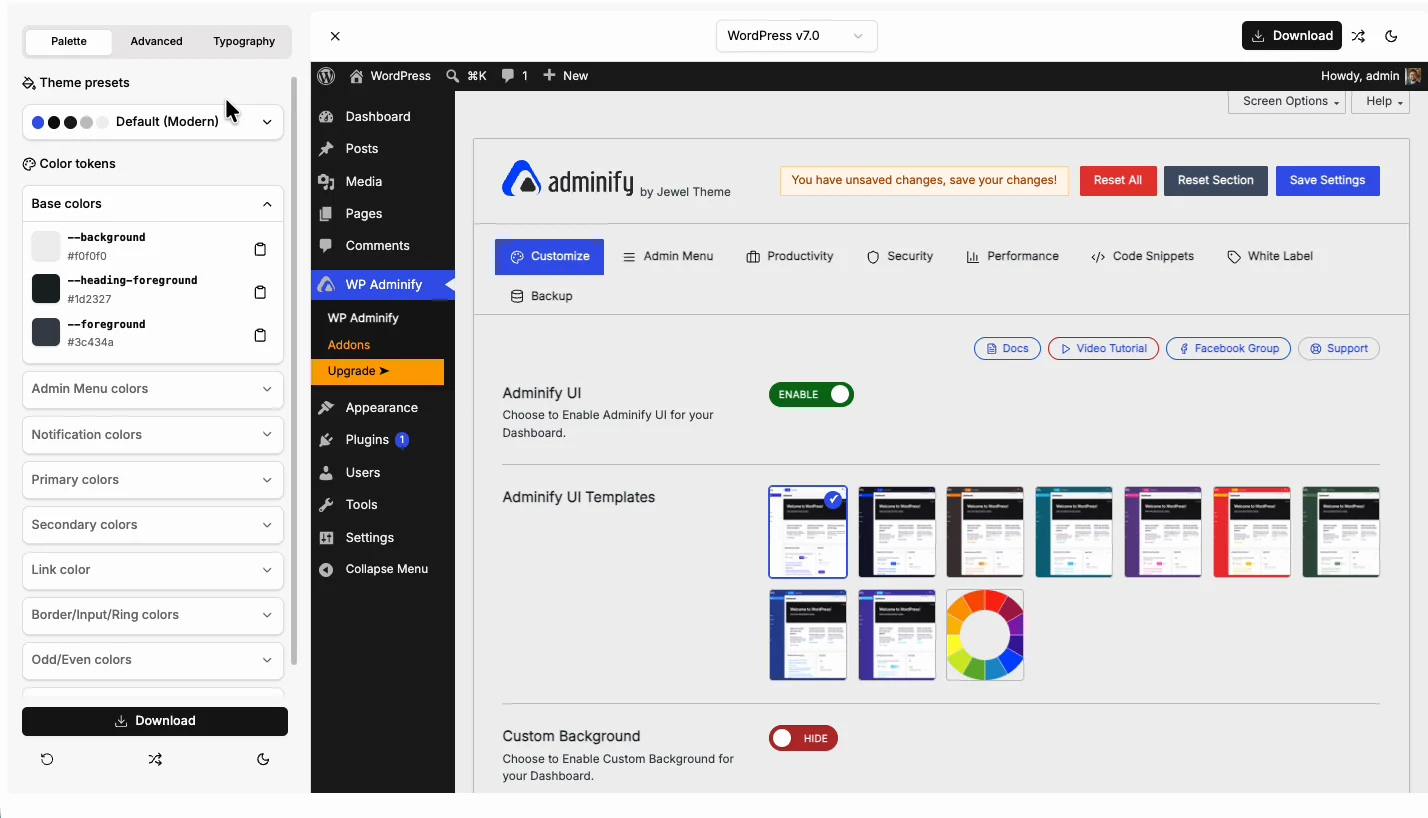Open Appearance in the admin menu
This screenshot has width=1428, height=818.
click(383, 407)
